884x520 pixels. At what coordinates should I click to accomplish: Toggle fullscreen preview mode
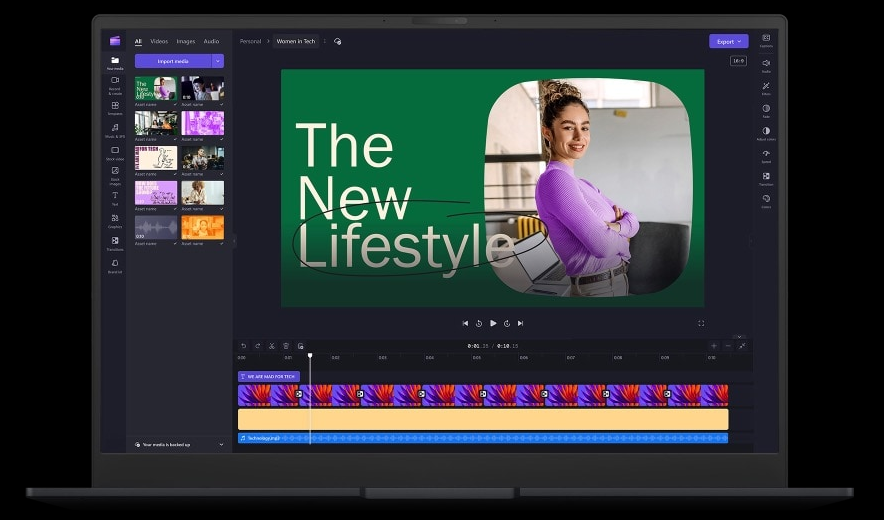[700, 323]
